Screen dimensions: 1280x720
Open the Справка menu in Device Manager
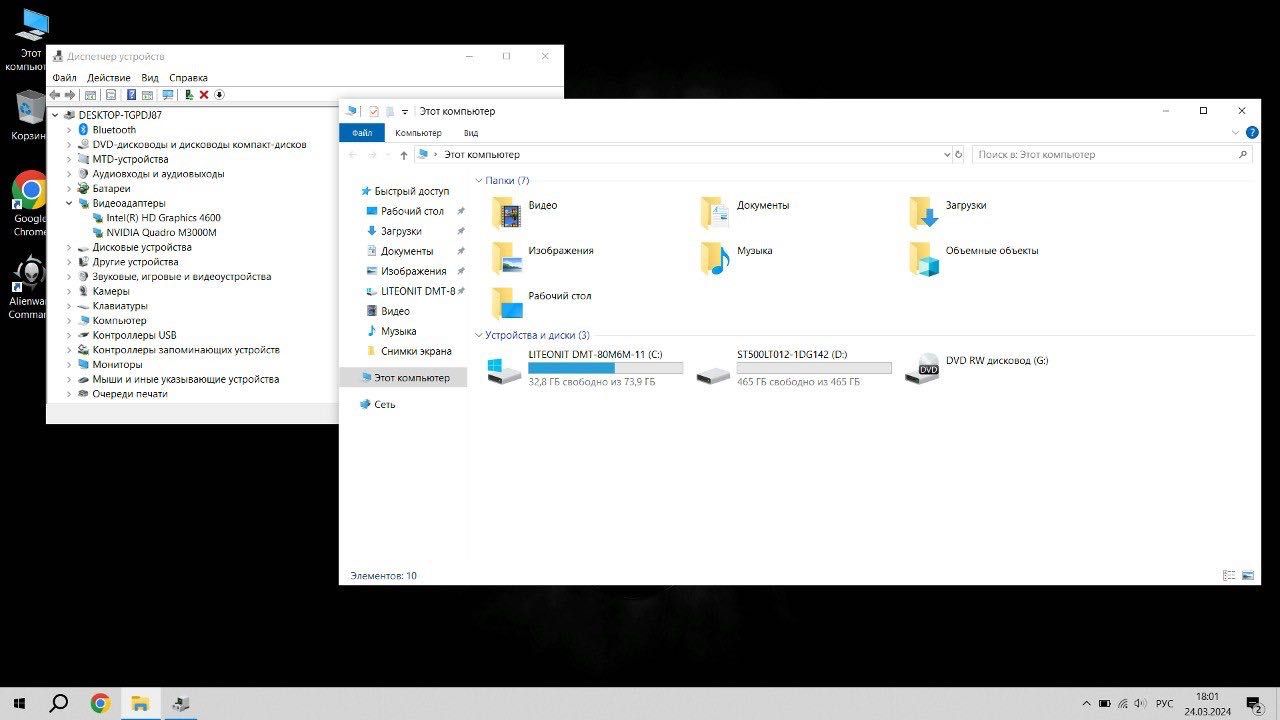(x=188, y=77)
